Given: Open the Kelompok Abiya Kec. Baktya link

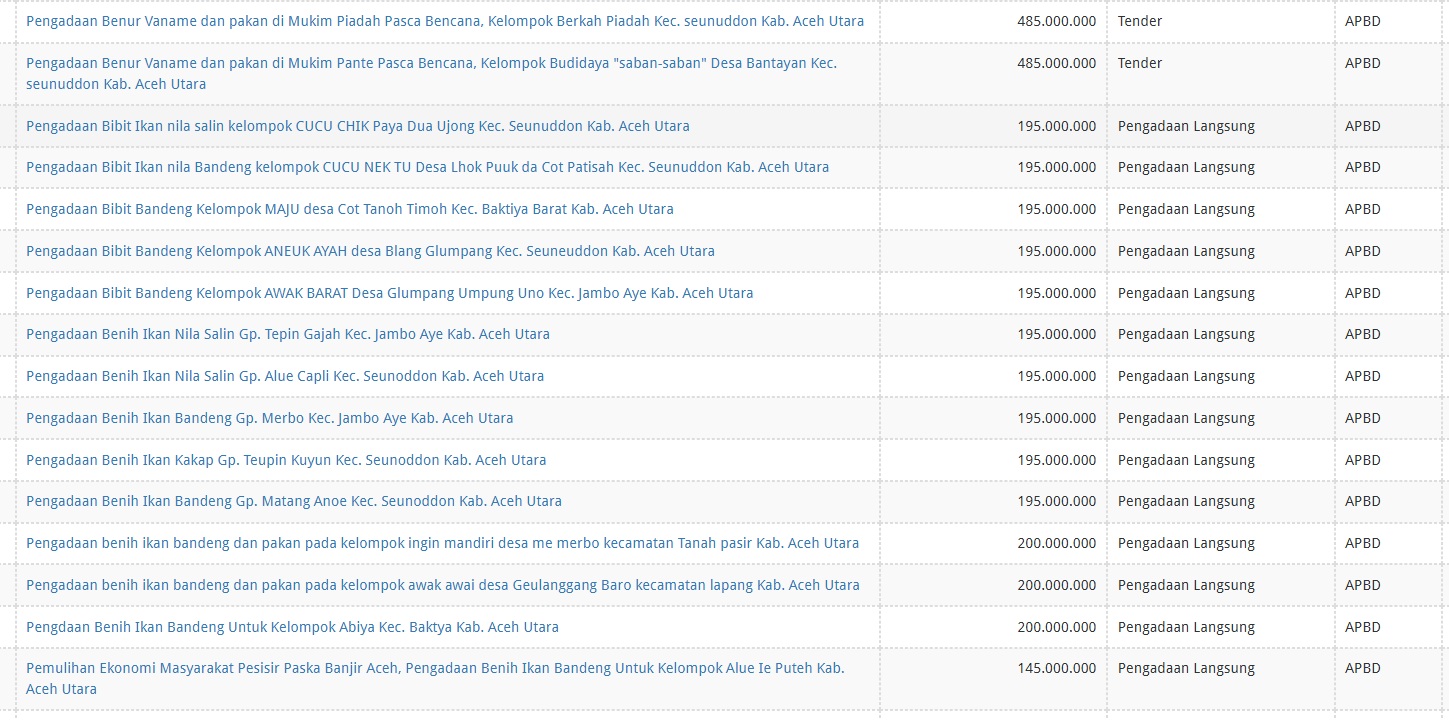Looking at the screenshot, I should (292, 627).
